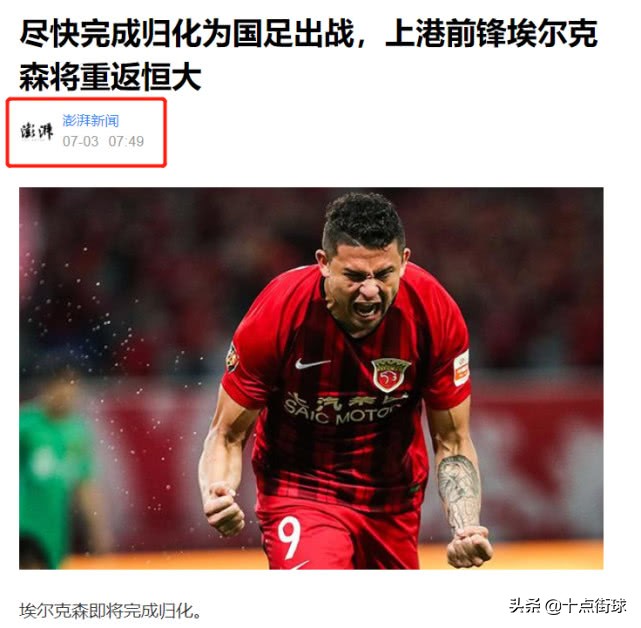This screenshot has width=641, height=628.
Task: Click the article headline starting 尽快完成归化
Action: point(309,55)
